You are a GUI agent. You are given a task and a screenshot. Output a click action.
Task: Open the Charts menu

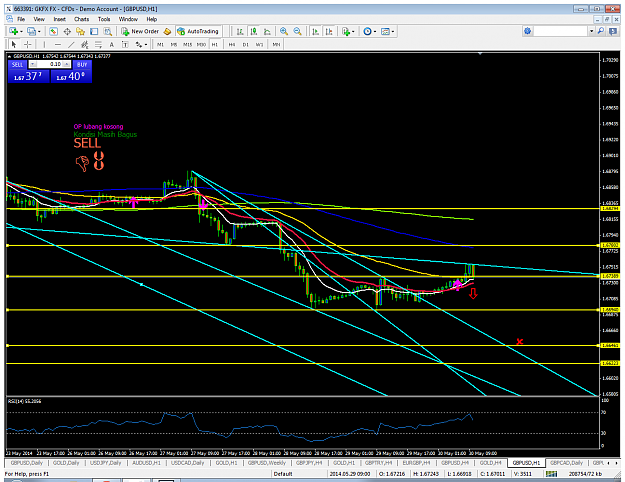pyautogui.click(x=81, y=19)
